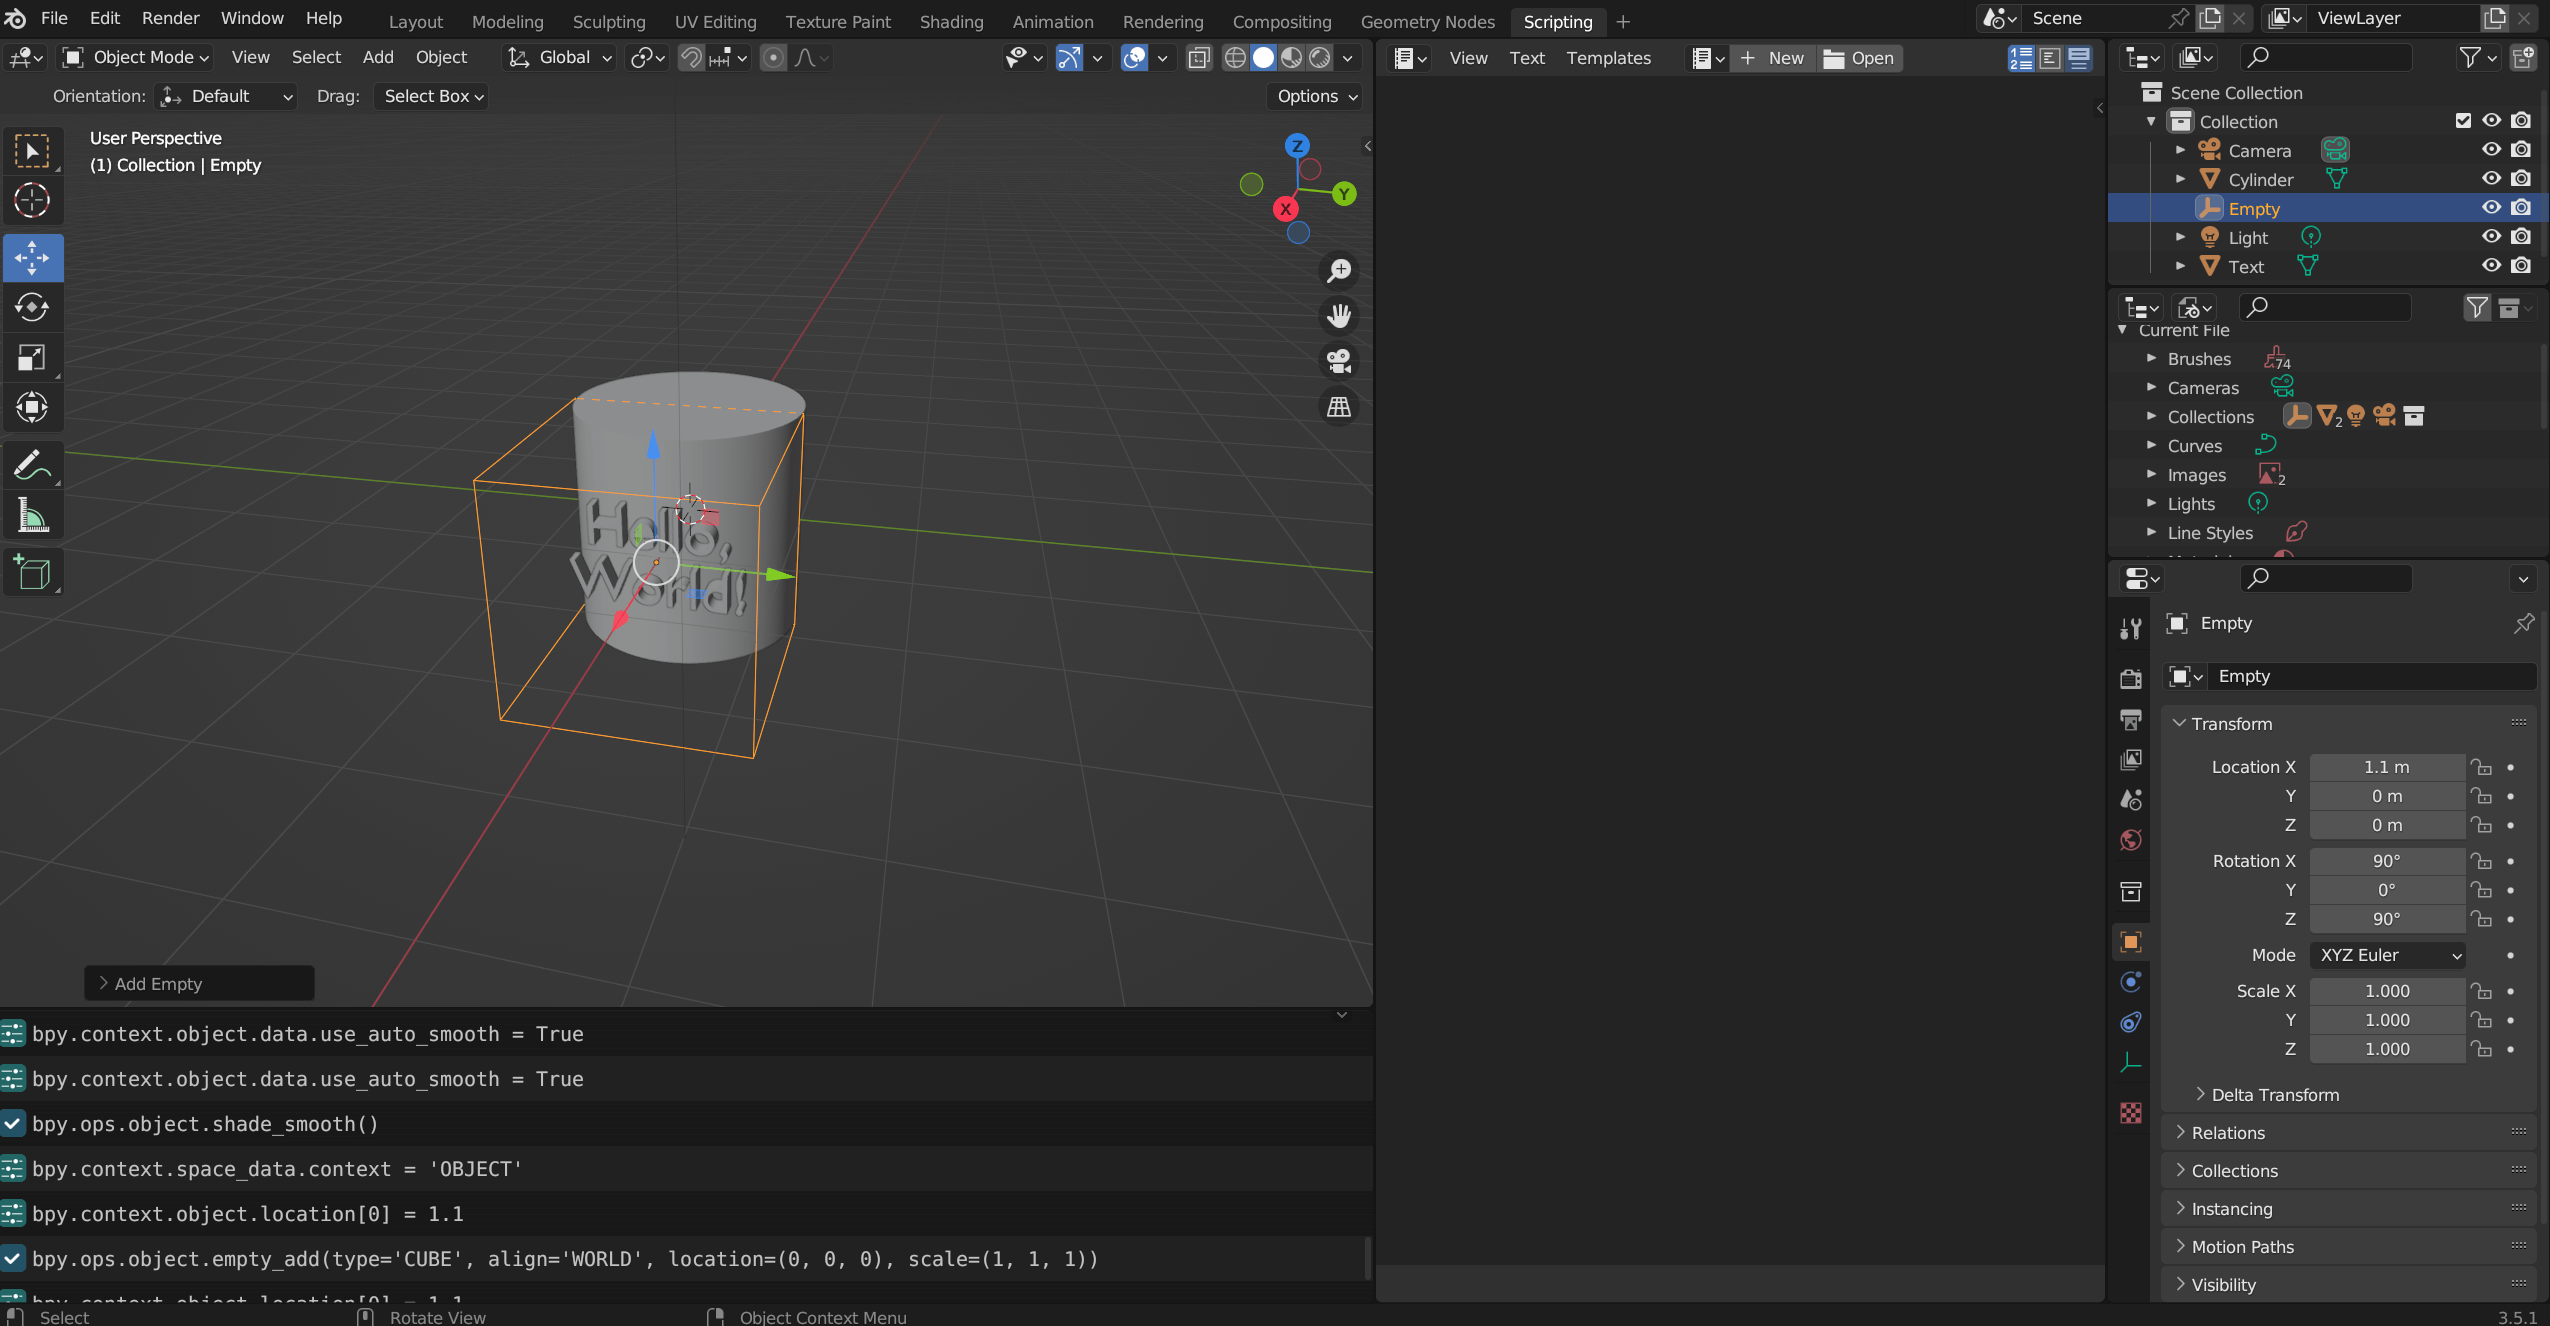
Task: Open the Physics properties tab
Action: pos(2130,981)
